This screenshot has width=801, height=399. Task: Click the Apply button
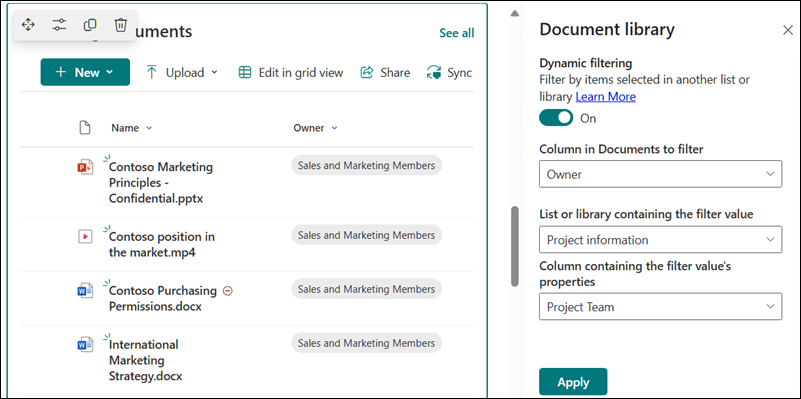[573, 382]
